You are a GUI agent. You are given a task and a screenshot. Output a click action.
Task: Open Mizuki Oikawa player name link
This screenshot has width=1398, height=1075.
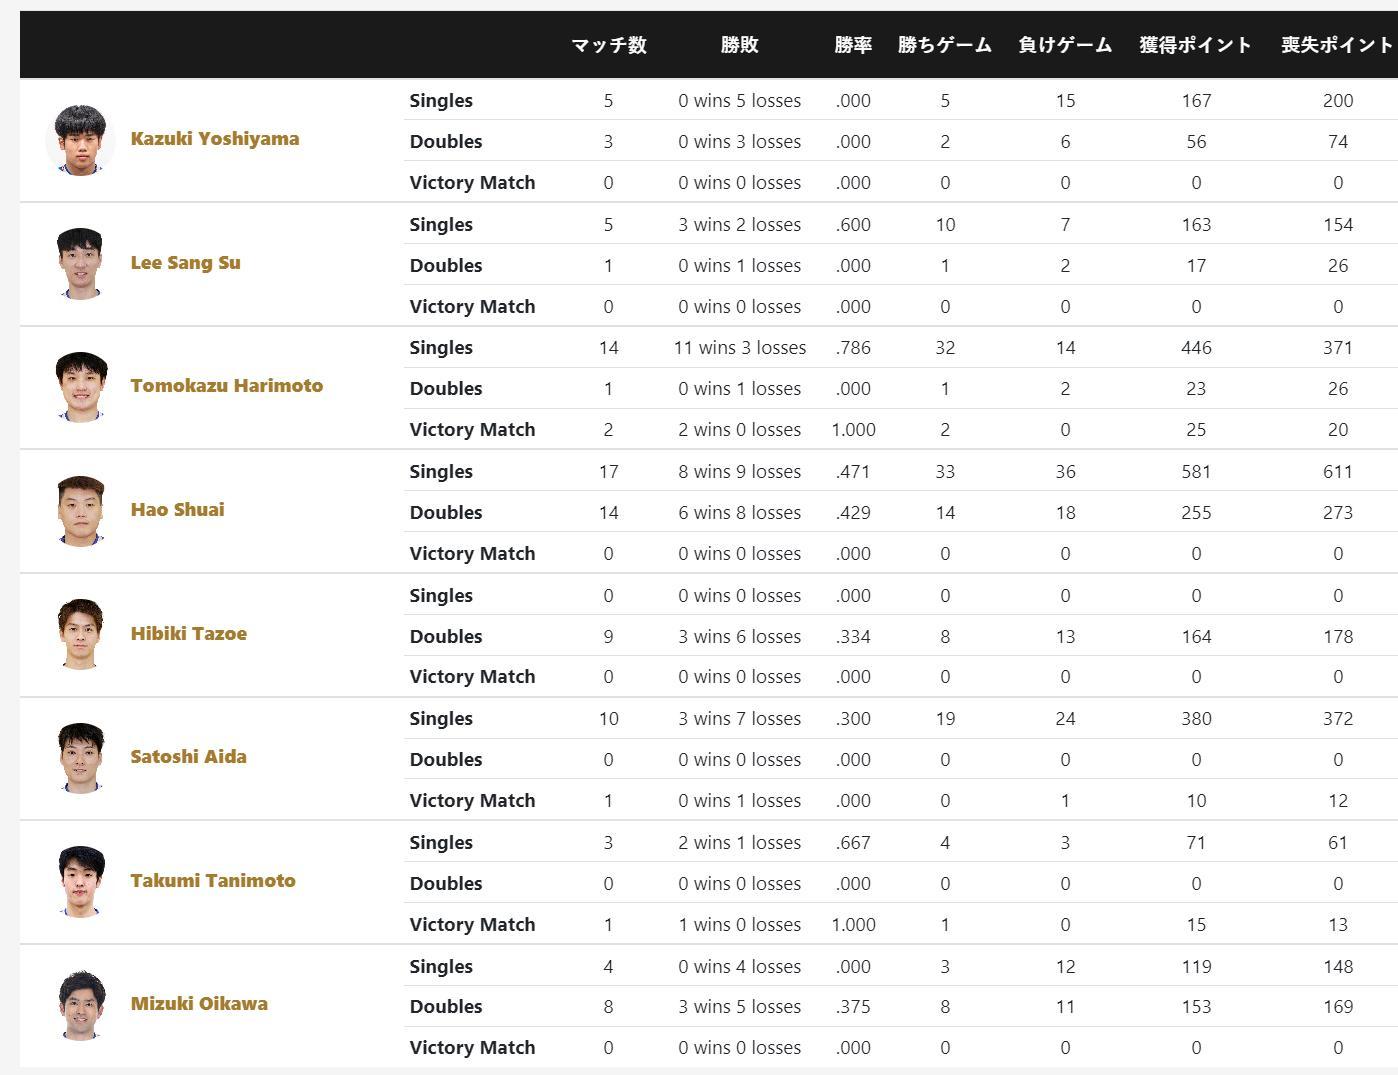point(199,1004)
